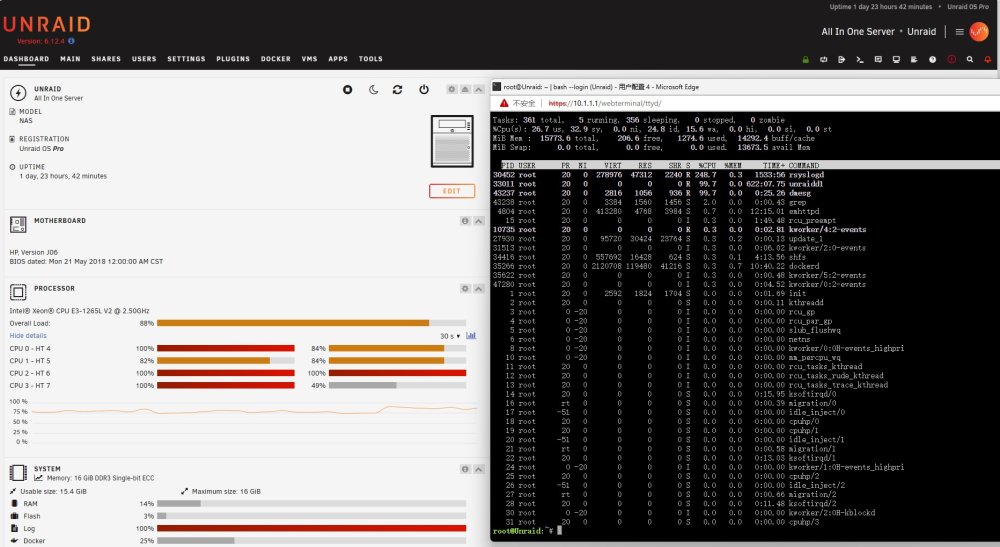Open the Dashboard tab
This screenshot has width=1000, height=547.
26,59
